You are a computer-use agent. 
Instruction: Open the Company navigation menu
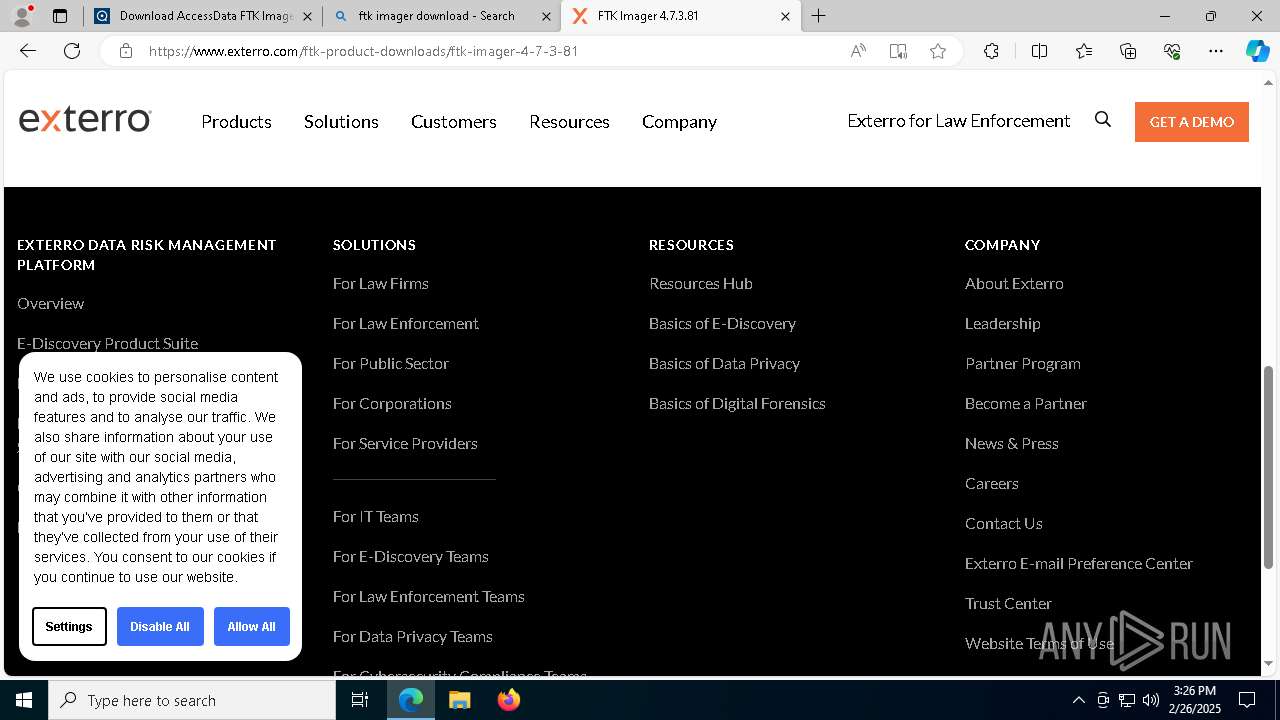coord(679,121)
